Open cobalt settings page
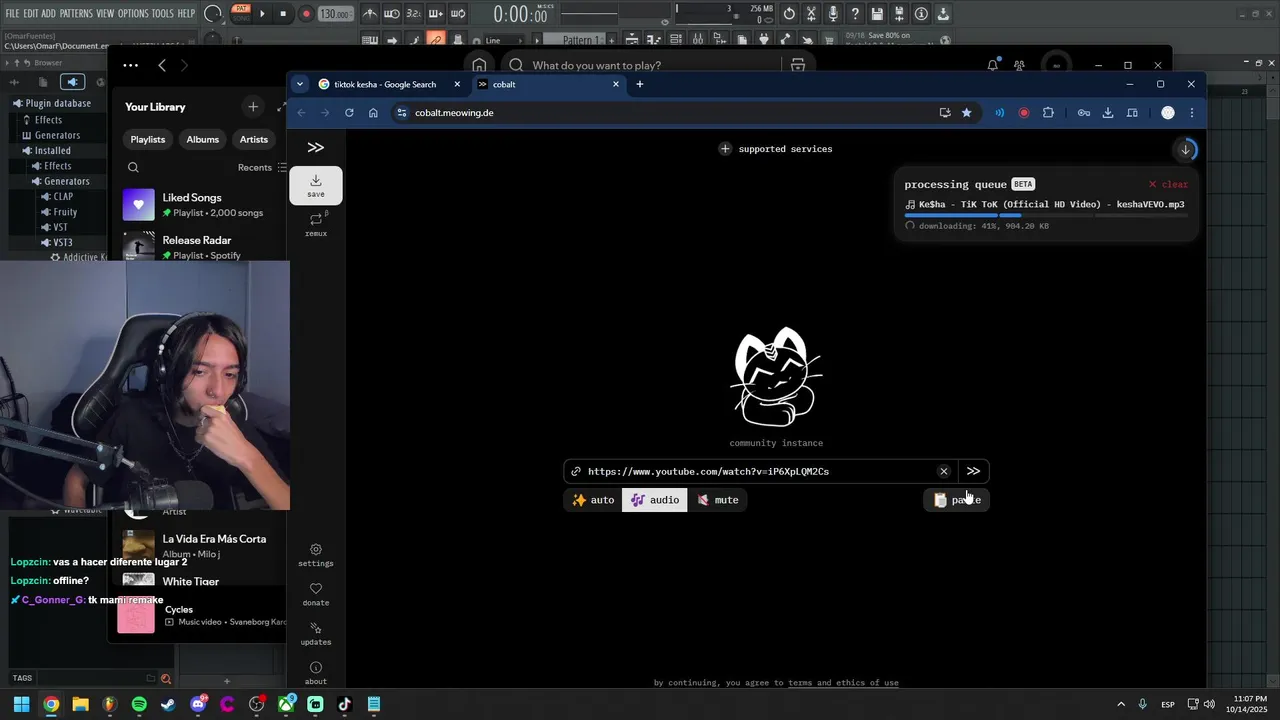1280x720 pixels. 316,555
